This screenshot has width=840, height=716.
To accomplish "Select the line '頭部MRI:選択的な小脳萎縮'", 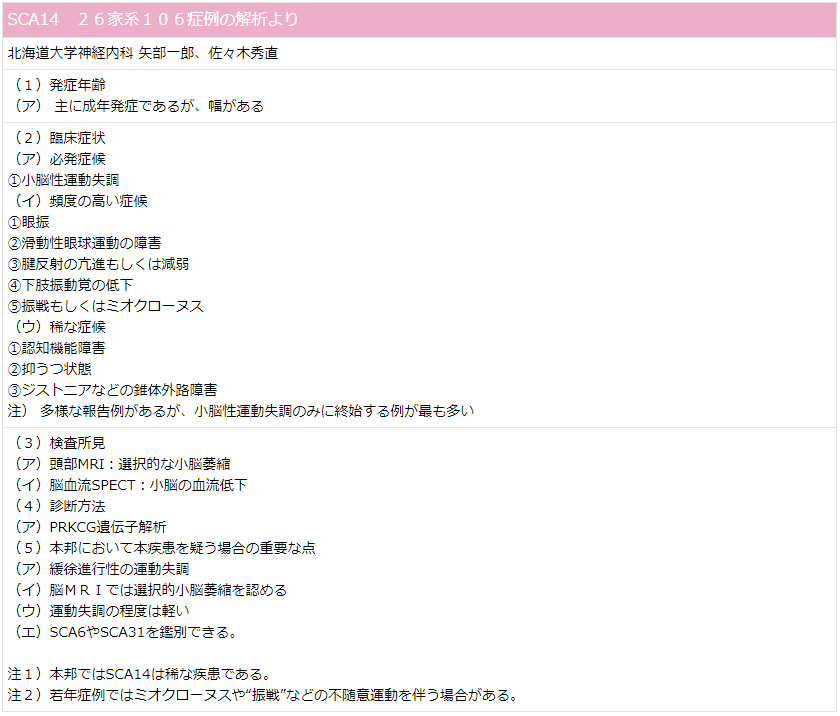I will pos(140,464).
